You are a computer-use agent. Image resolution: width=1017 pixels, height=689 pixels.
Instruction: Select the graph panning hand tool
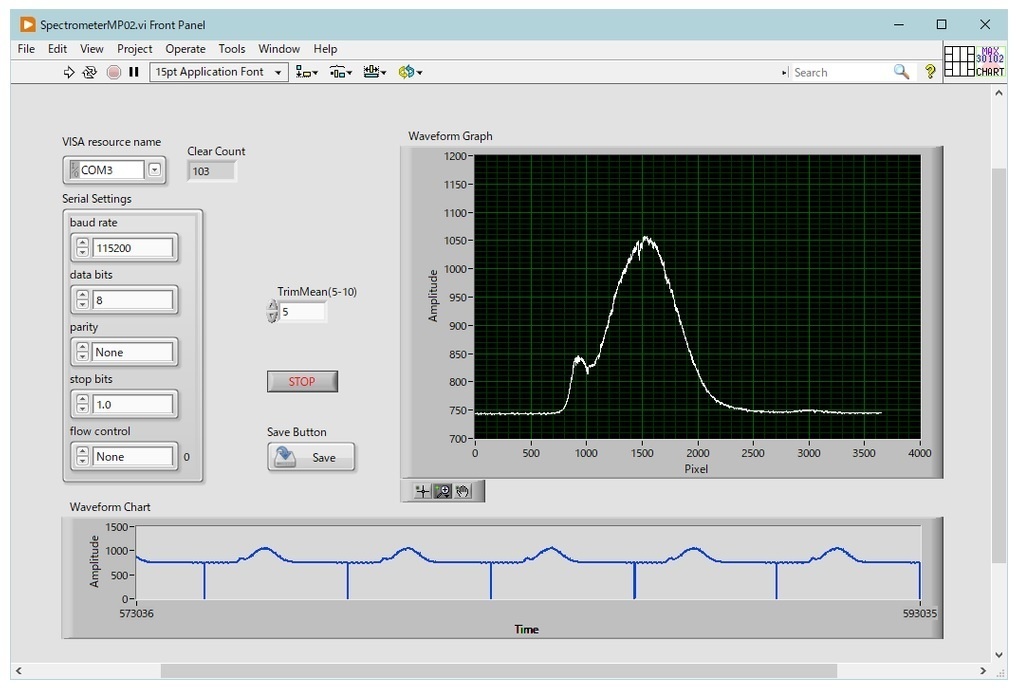[x=462, y=491]
